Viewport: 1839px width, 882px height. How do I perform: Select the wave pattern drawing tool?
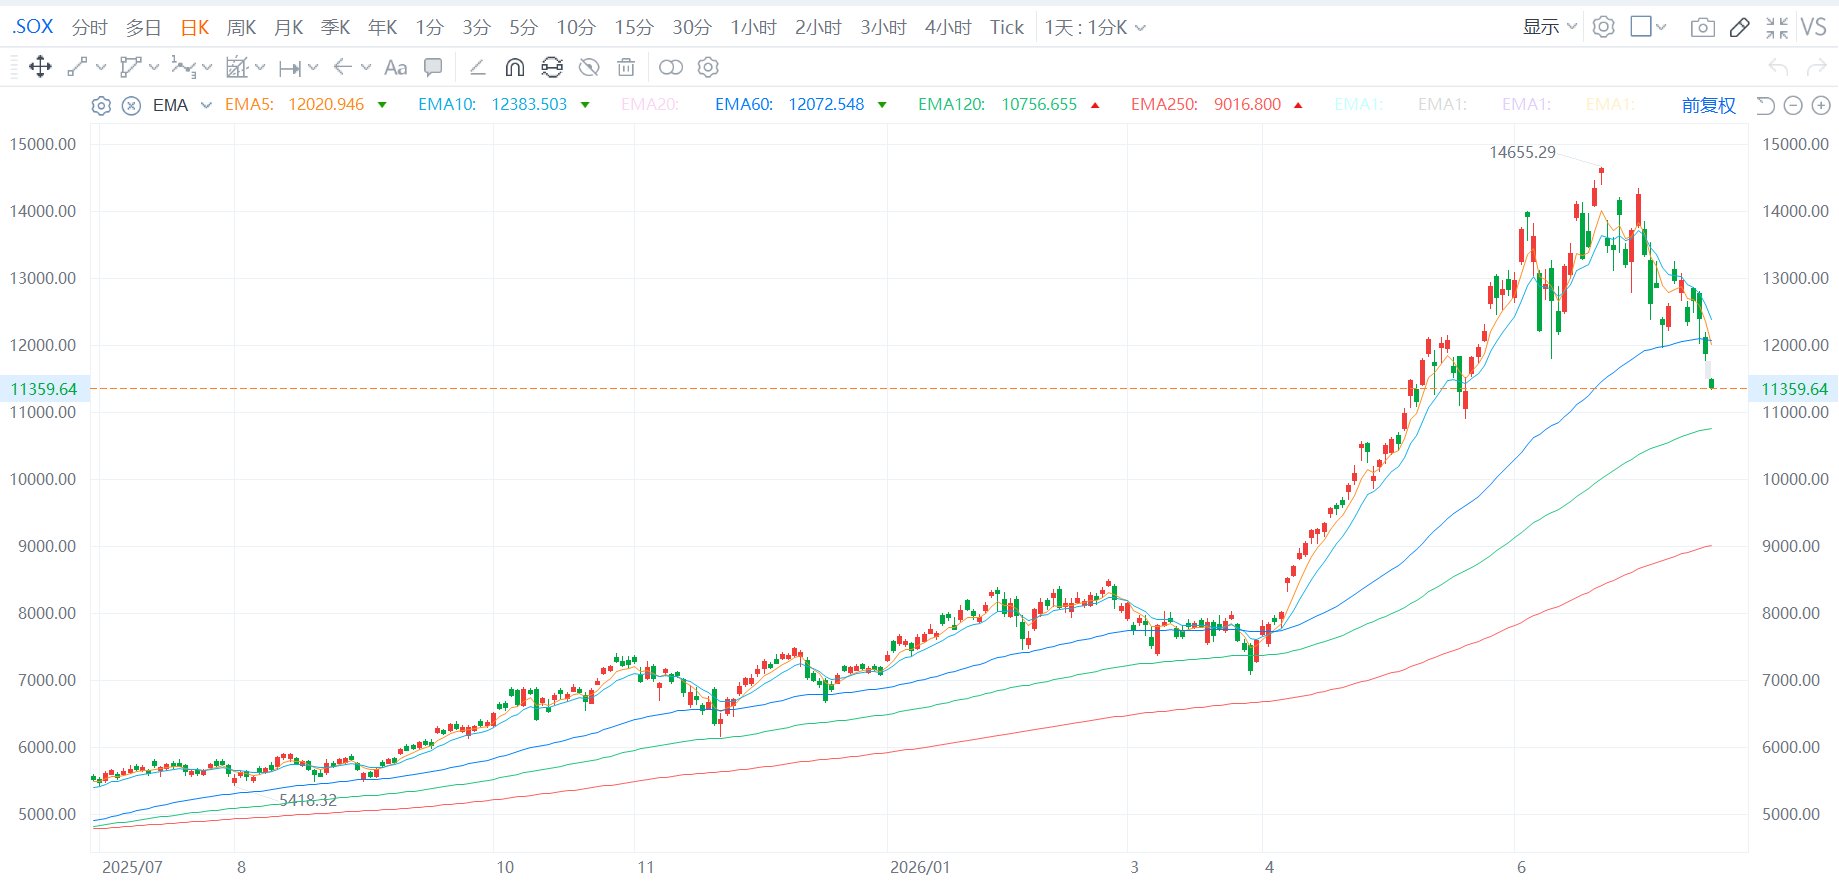pos(183,67)
